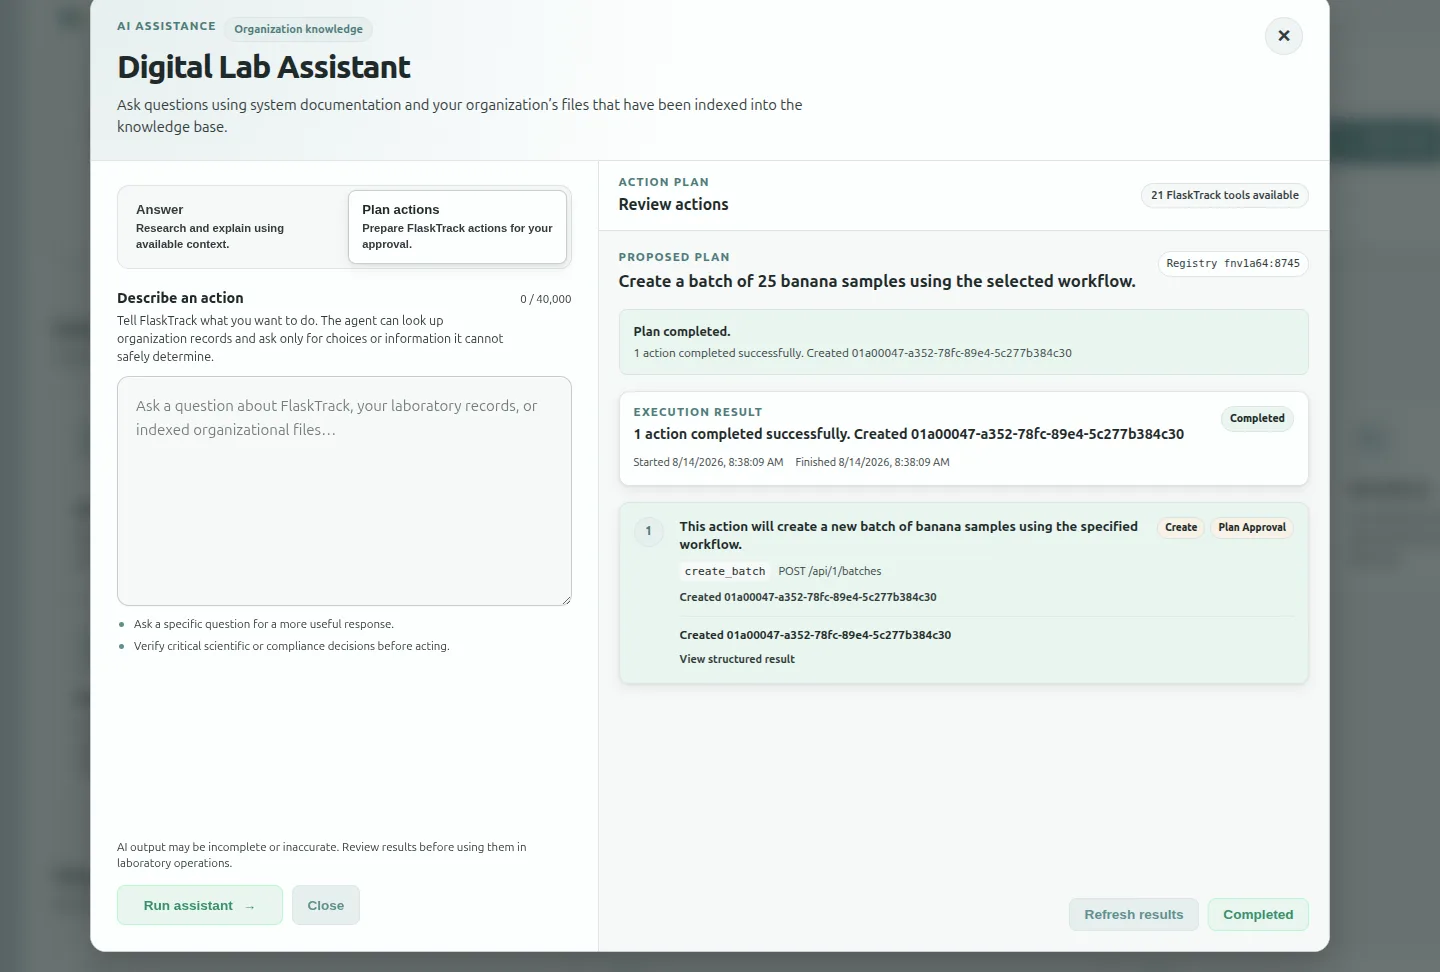Click the tip about verifying critical scientific decisions

292,646
